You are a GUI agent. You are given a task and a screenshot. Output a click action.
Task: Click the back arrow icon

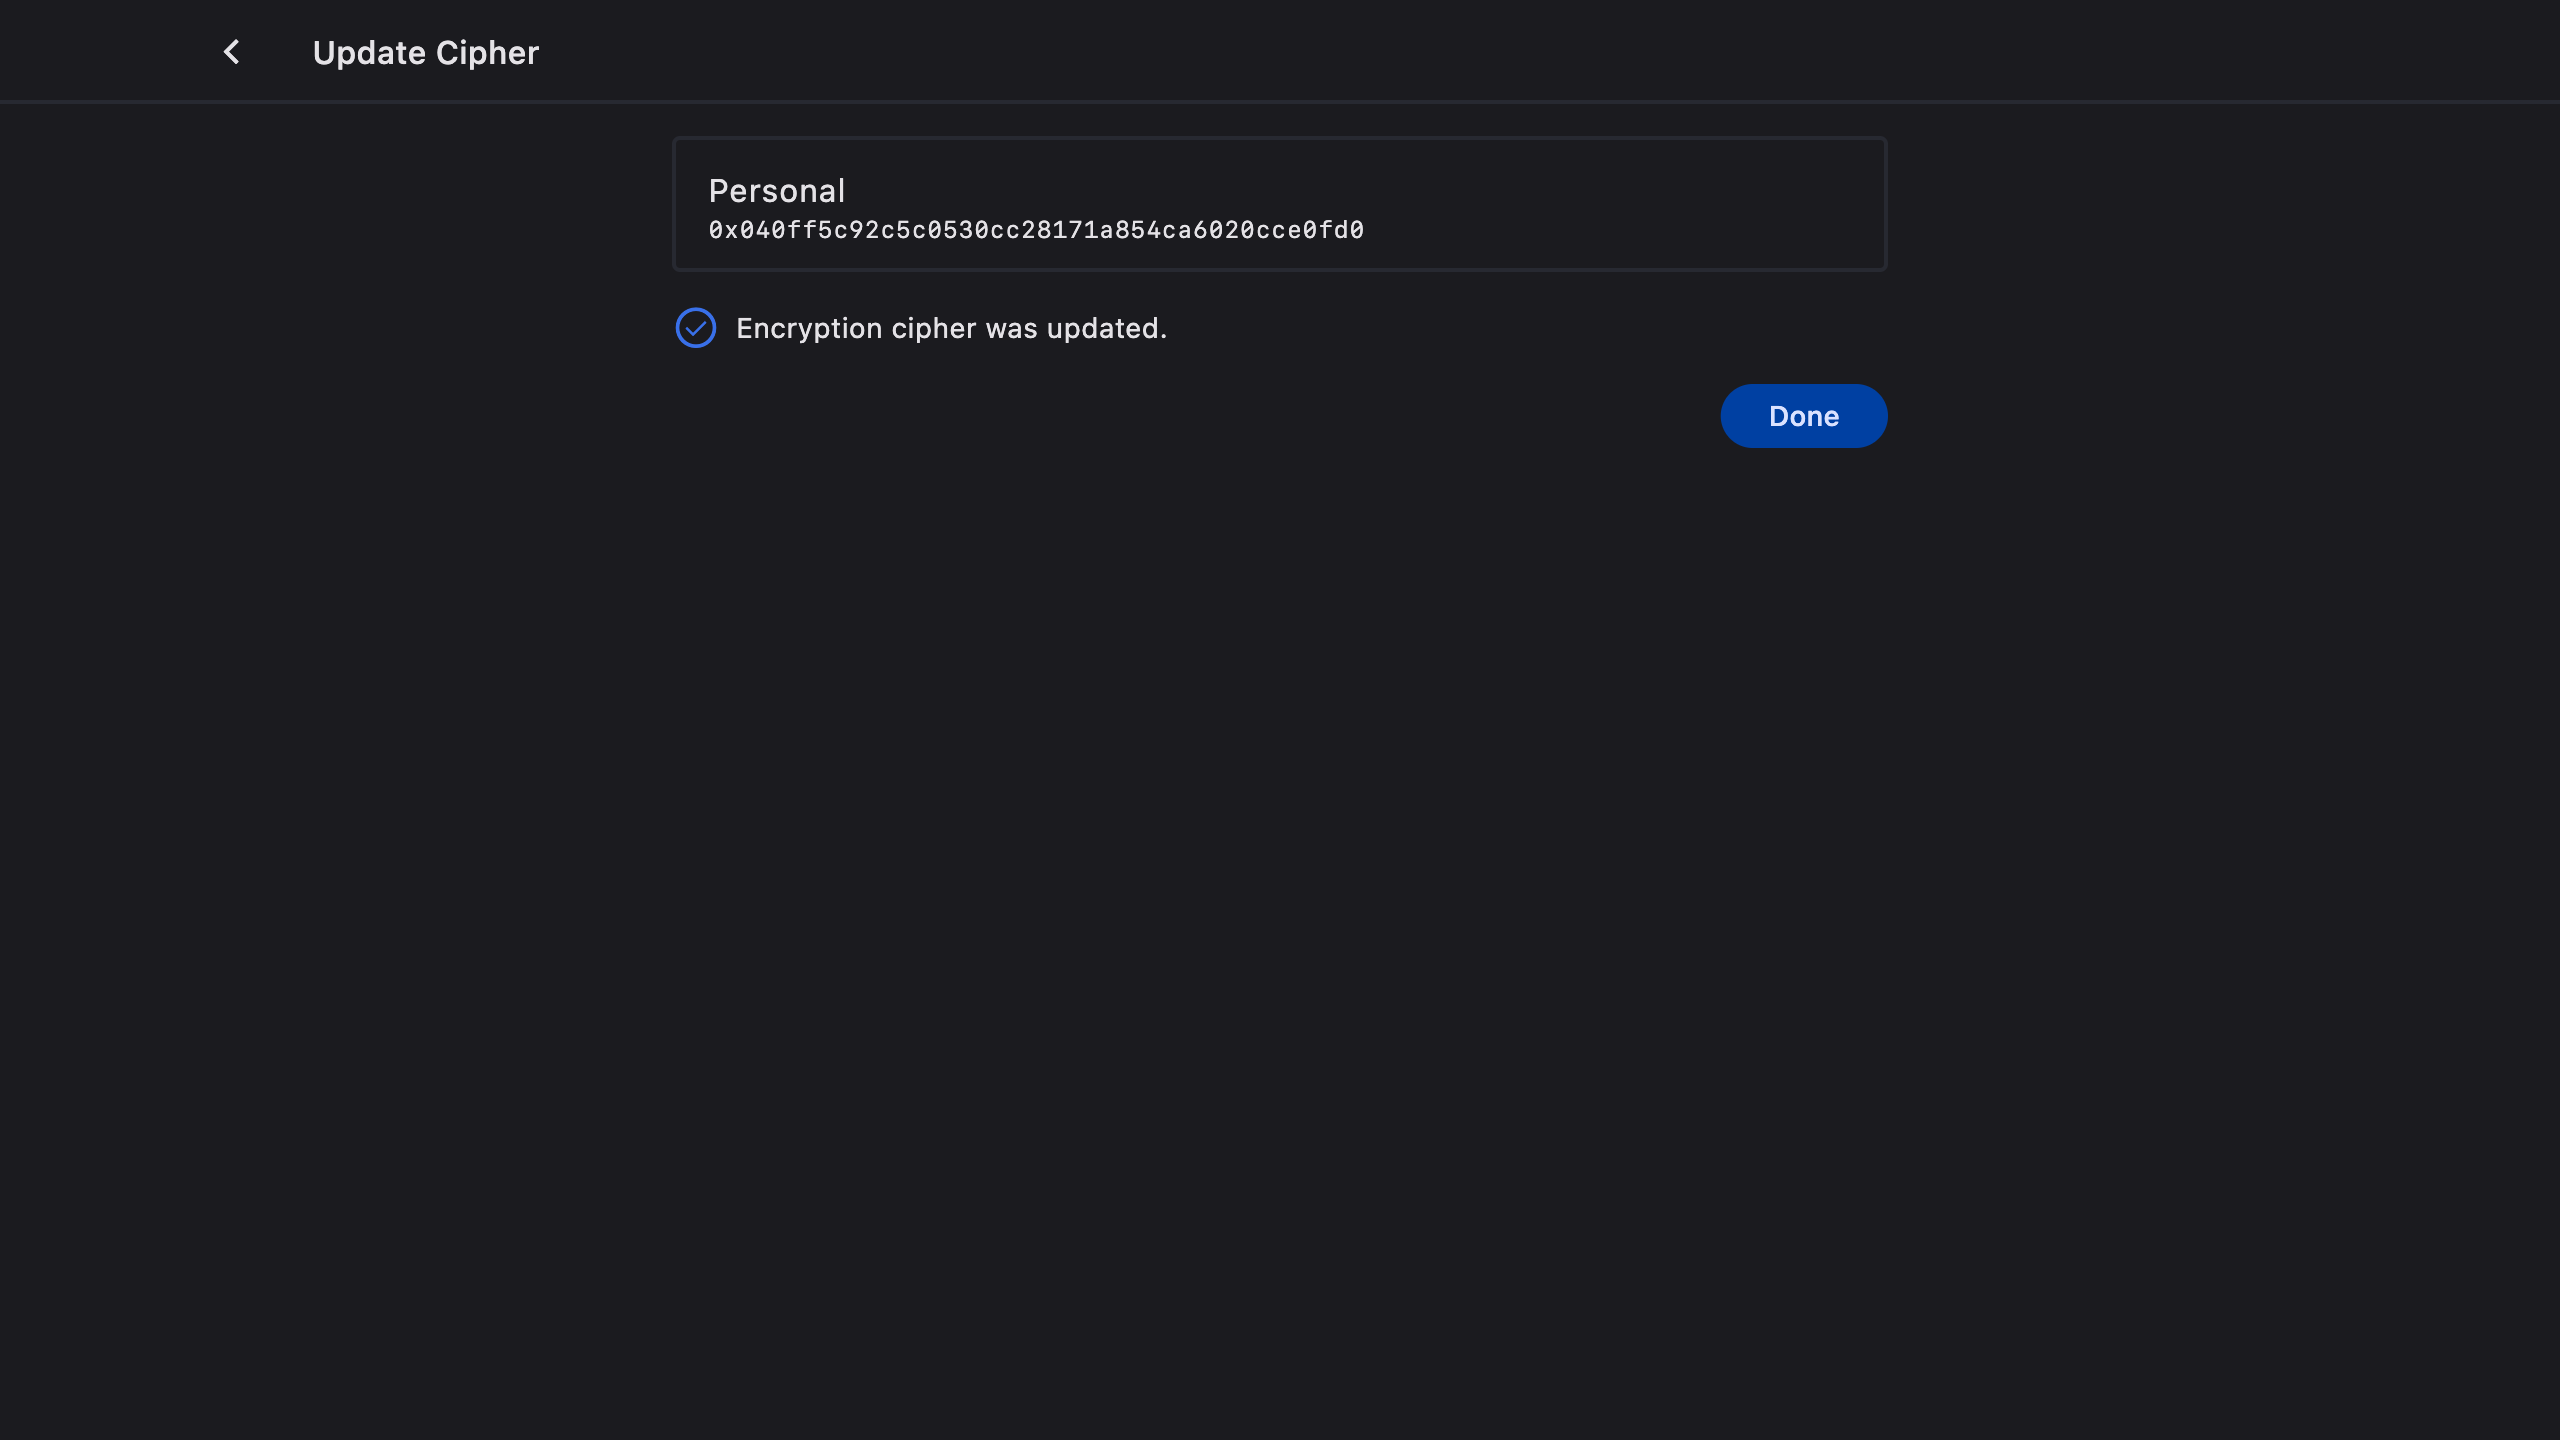231,52
